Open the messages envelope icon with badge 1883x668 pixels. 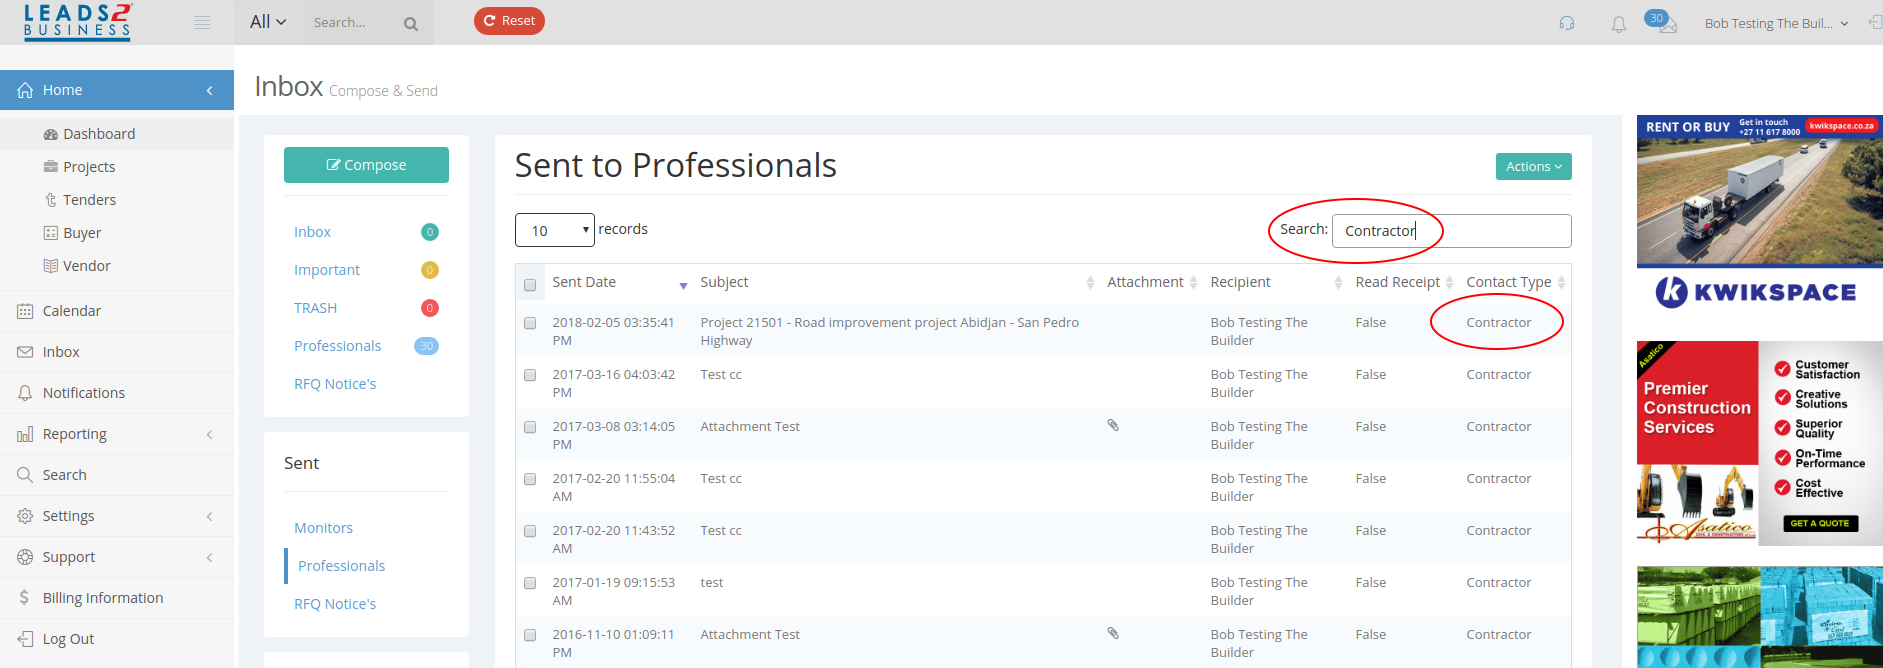[x=1662, y=22]
